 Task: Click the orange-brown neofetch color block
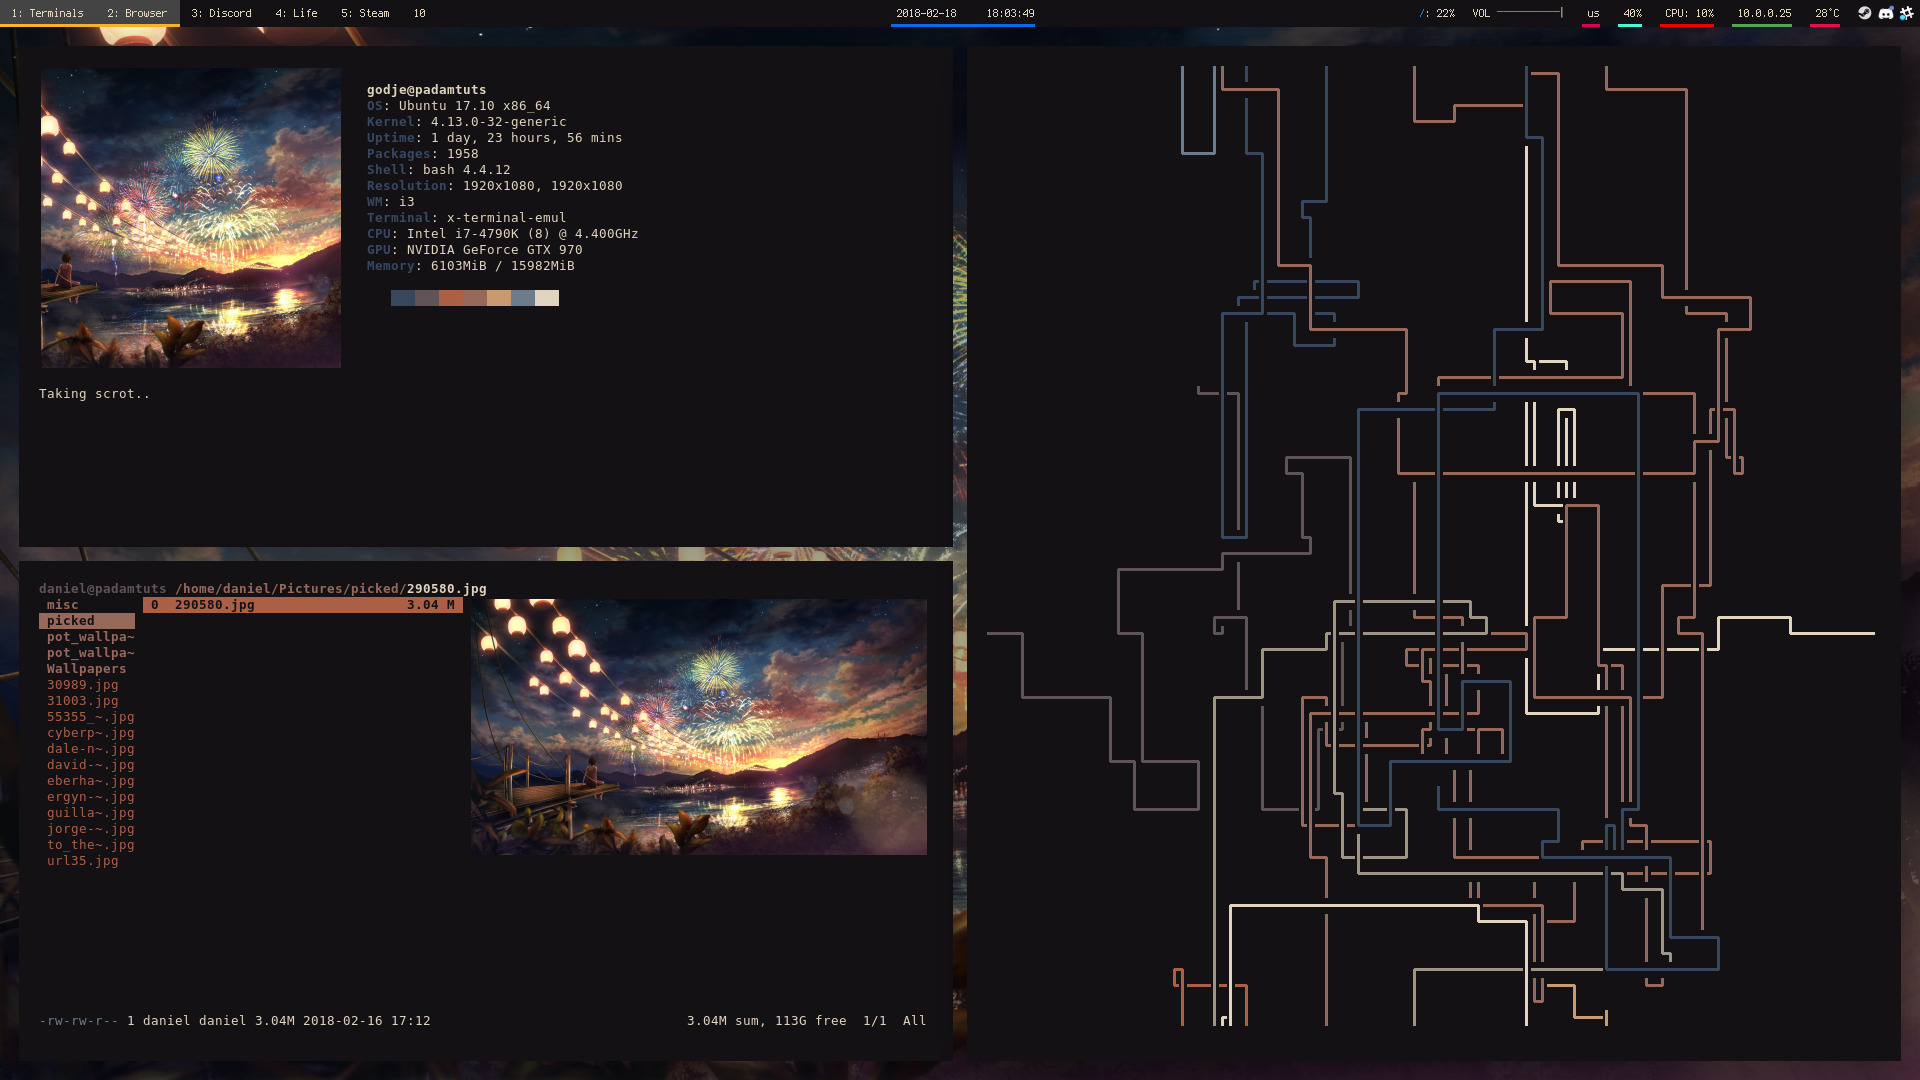coord(451,298)
